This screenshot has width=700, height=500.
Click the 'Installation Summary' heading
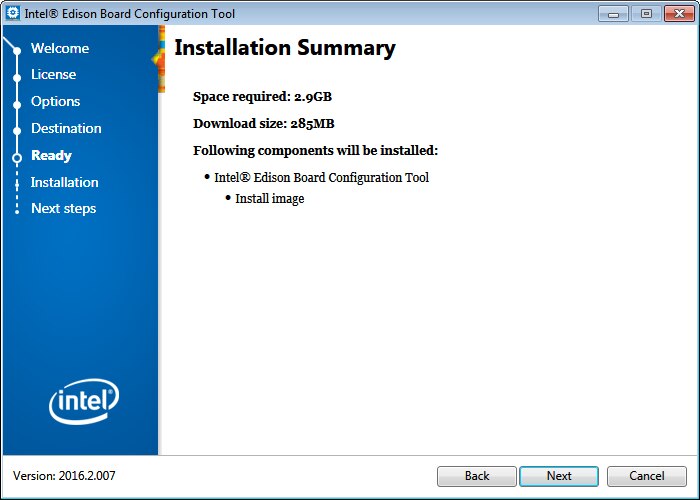285,48
